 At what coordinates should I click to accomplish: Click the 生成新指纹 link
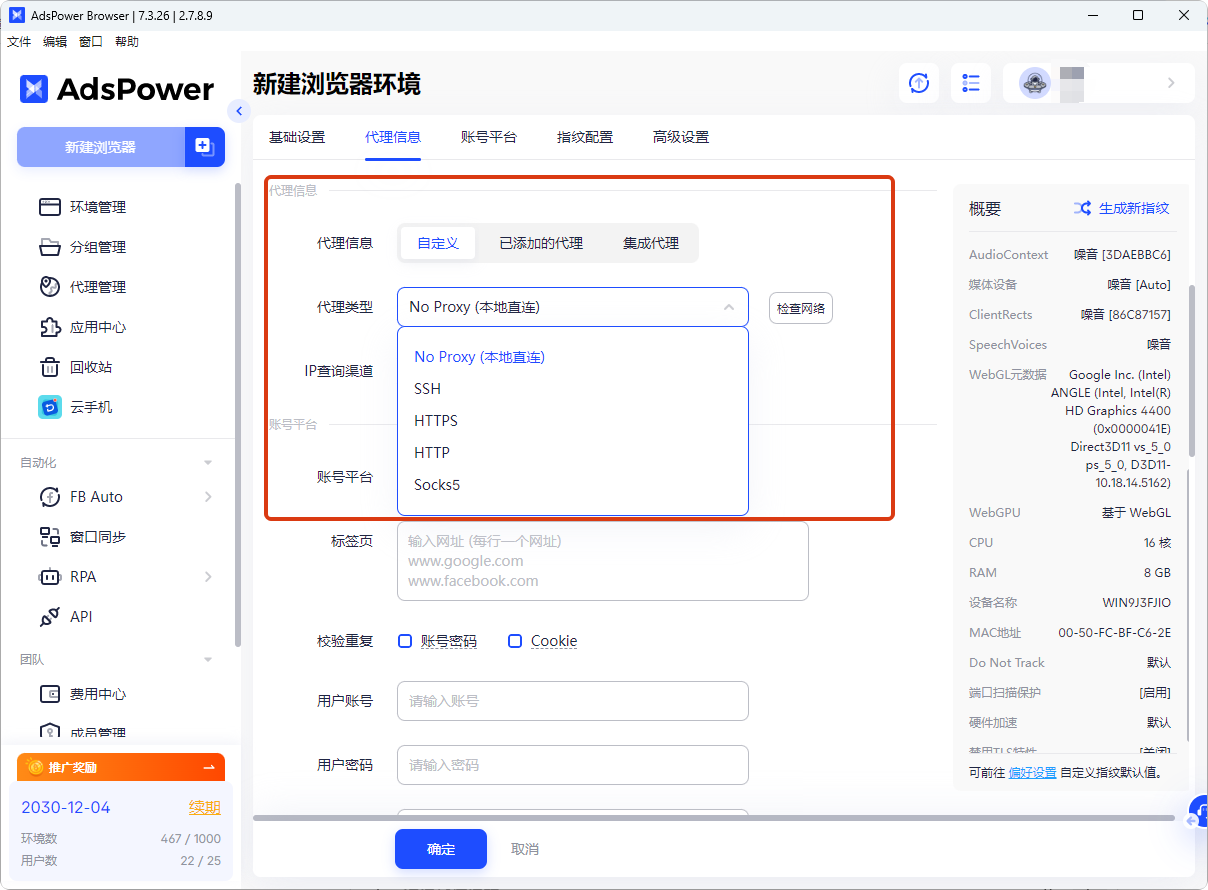coord(1121,208)
